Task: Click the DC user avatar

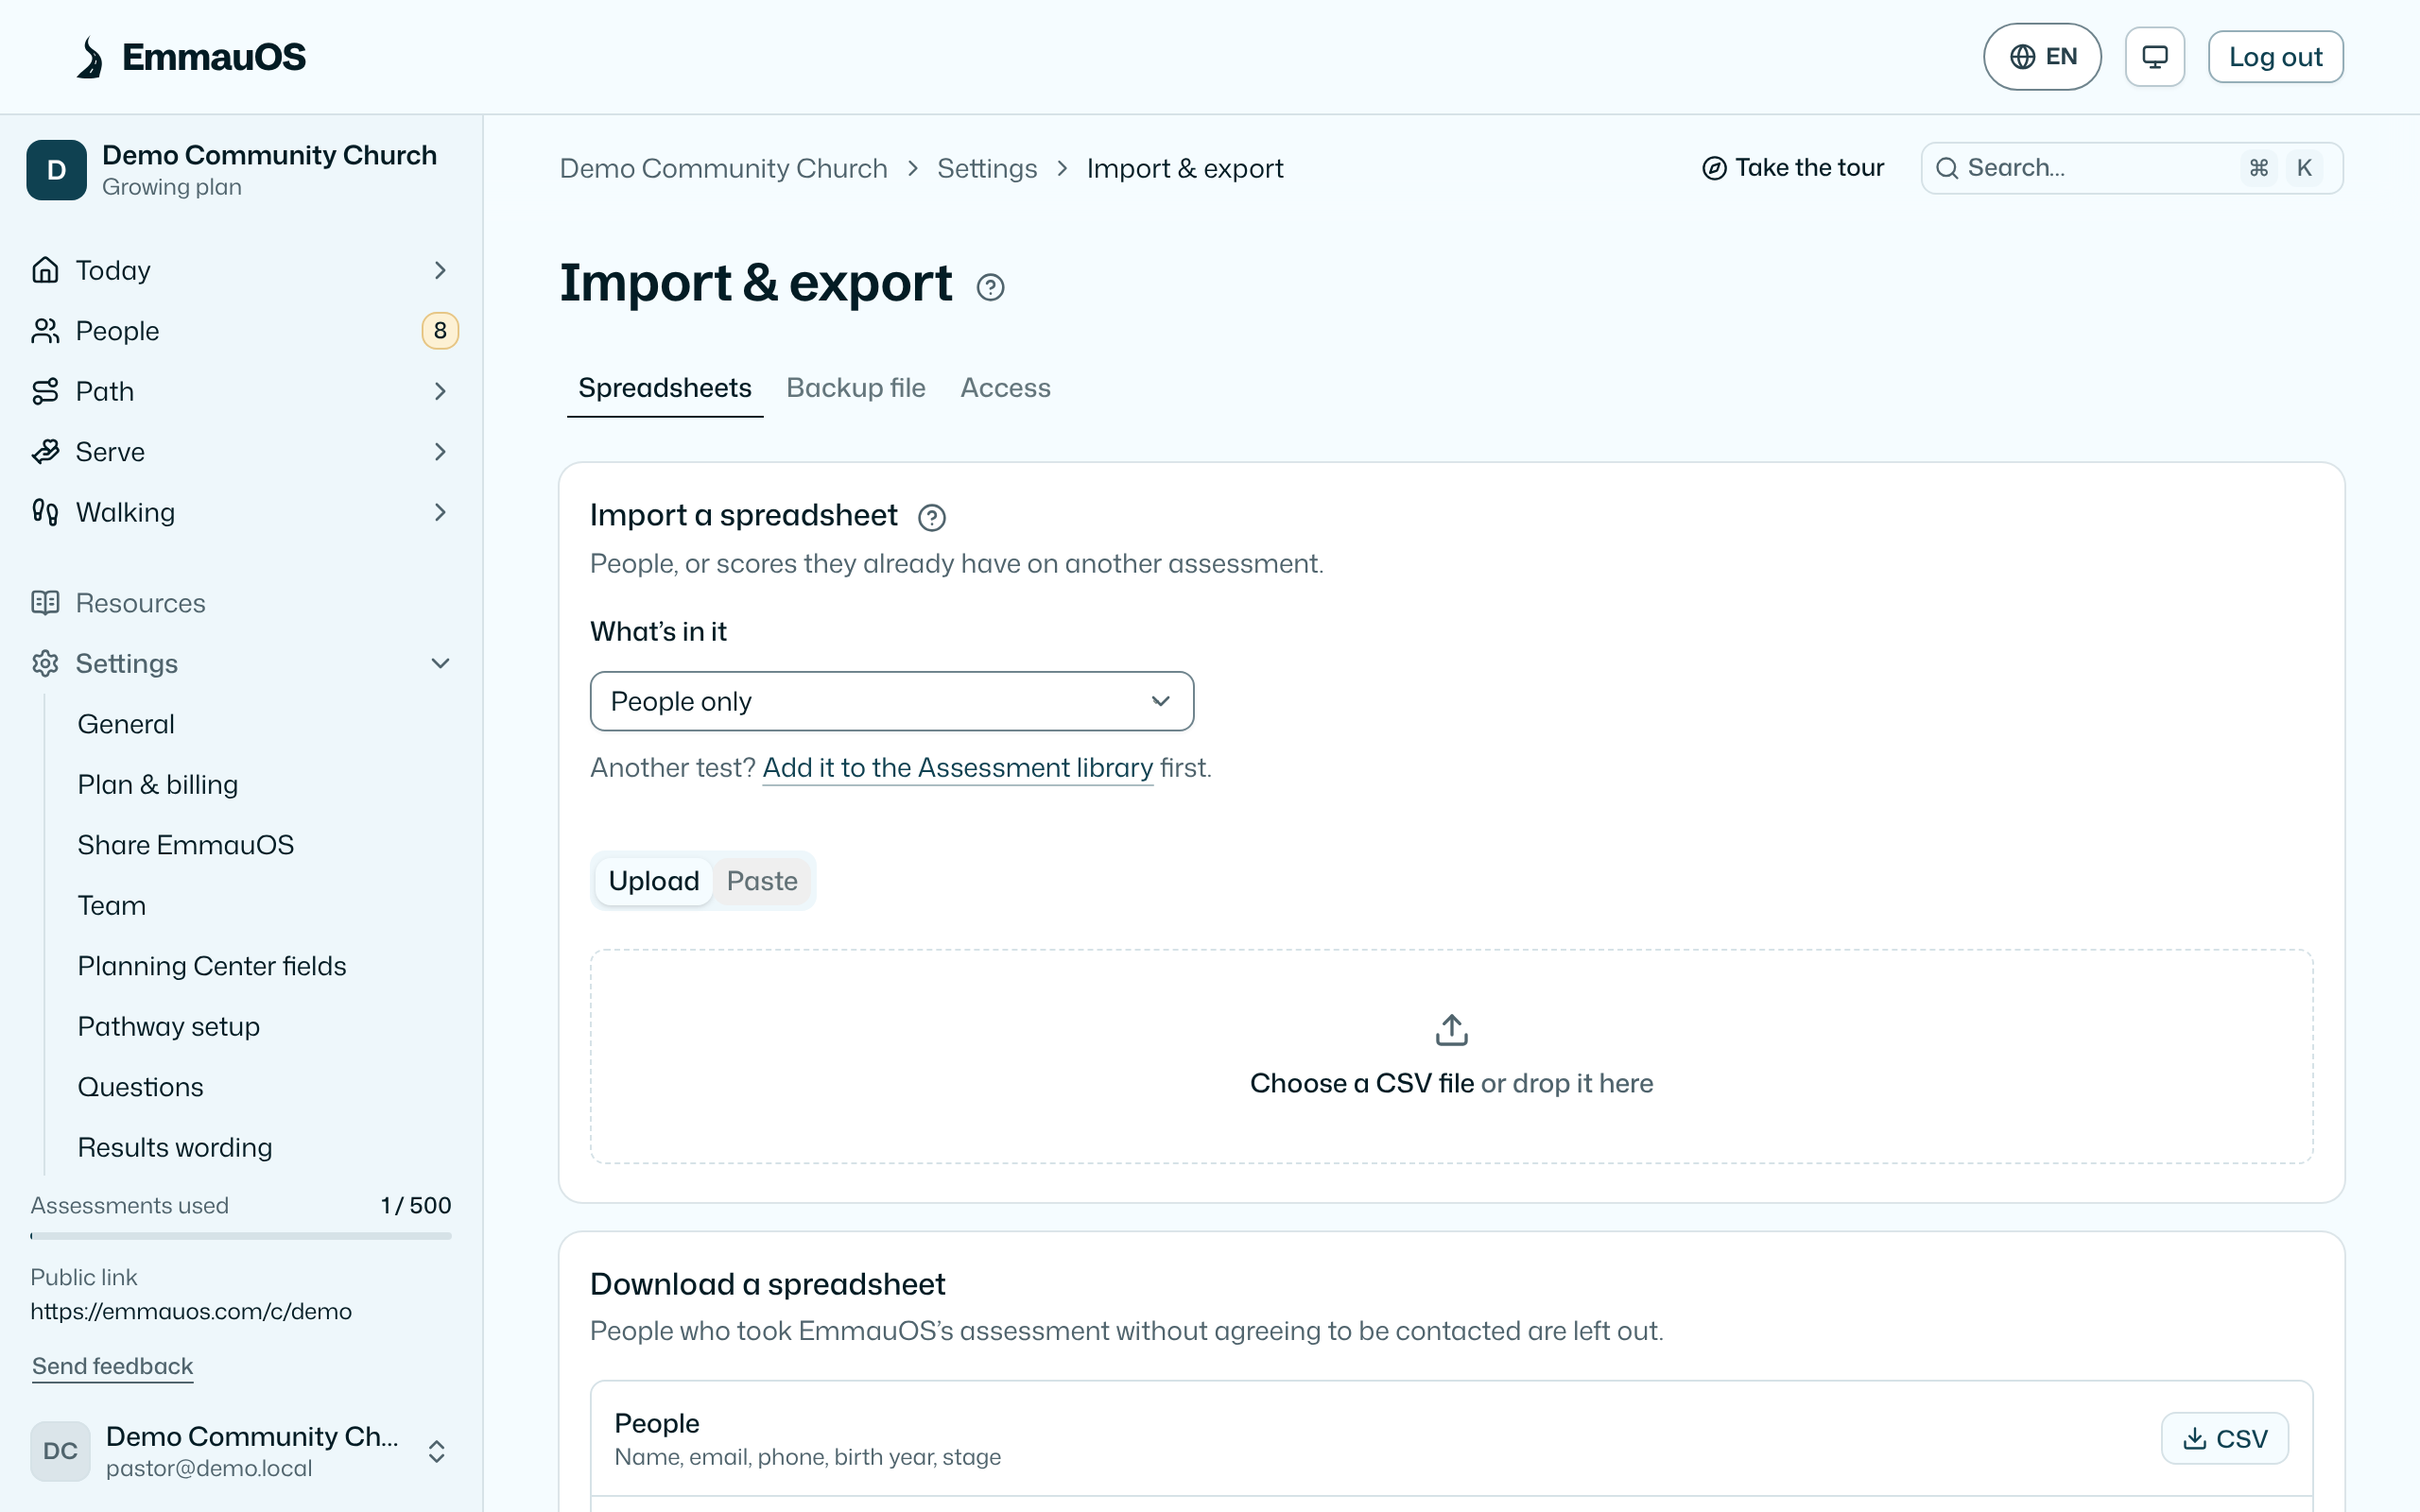Action: [60, 1451]
